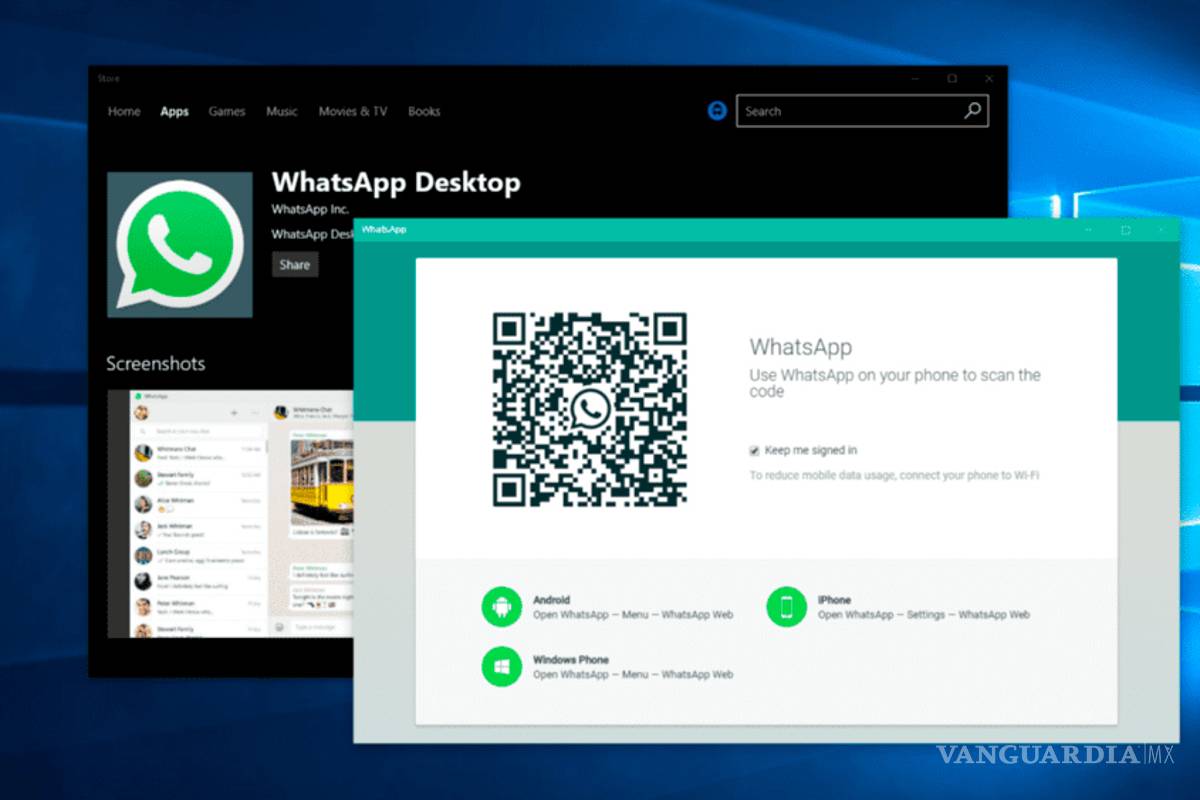The height and width of the screenshot is (800, 1200).
Task: Switch to the Games section
Action: pyautogui.click(x=226, y=111)
